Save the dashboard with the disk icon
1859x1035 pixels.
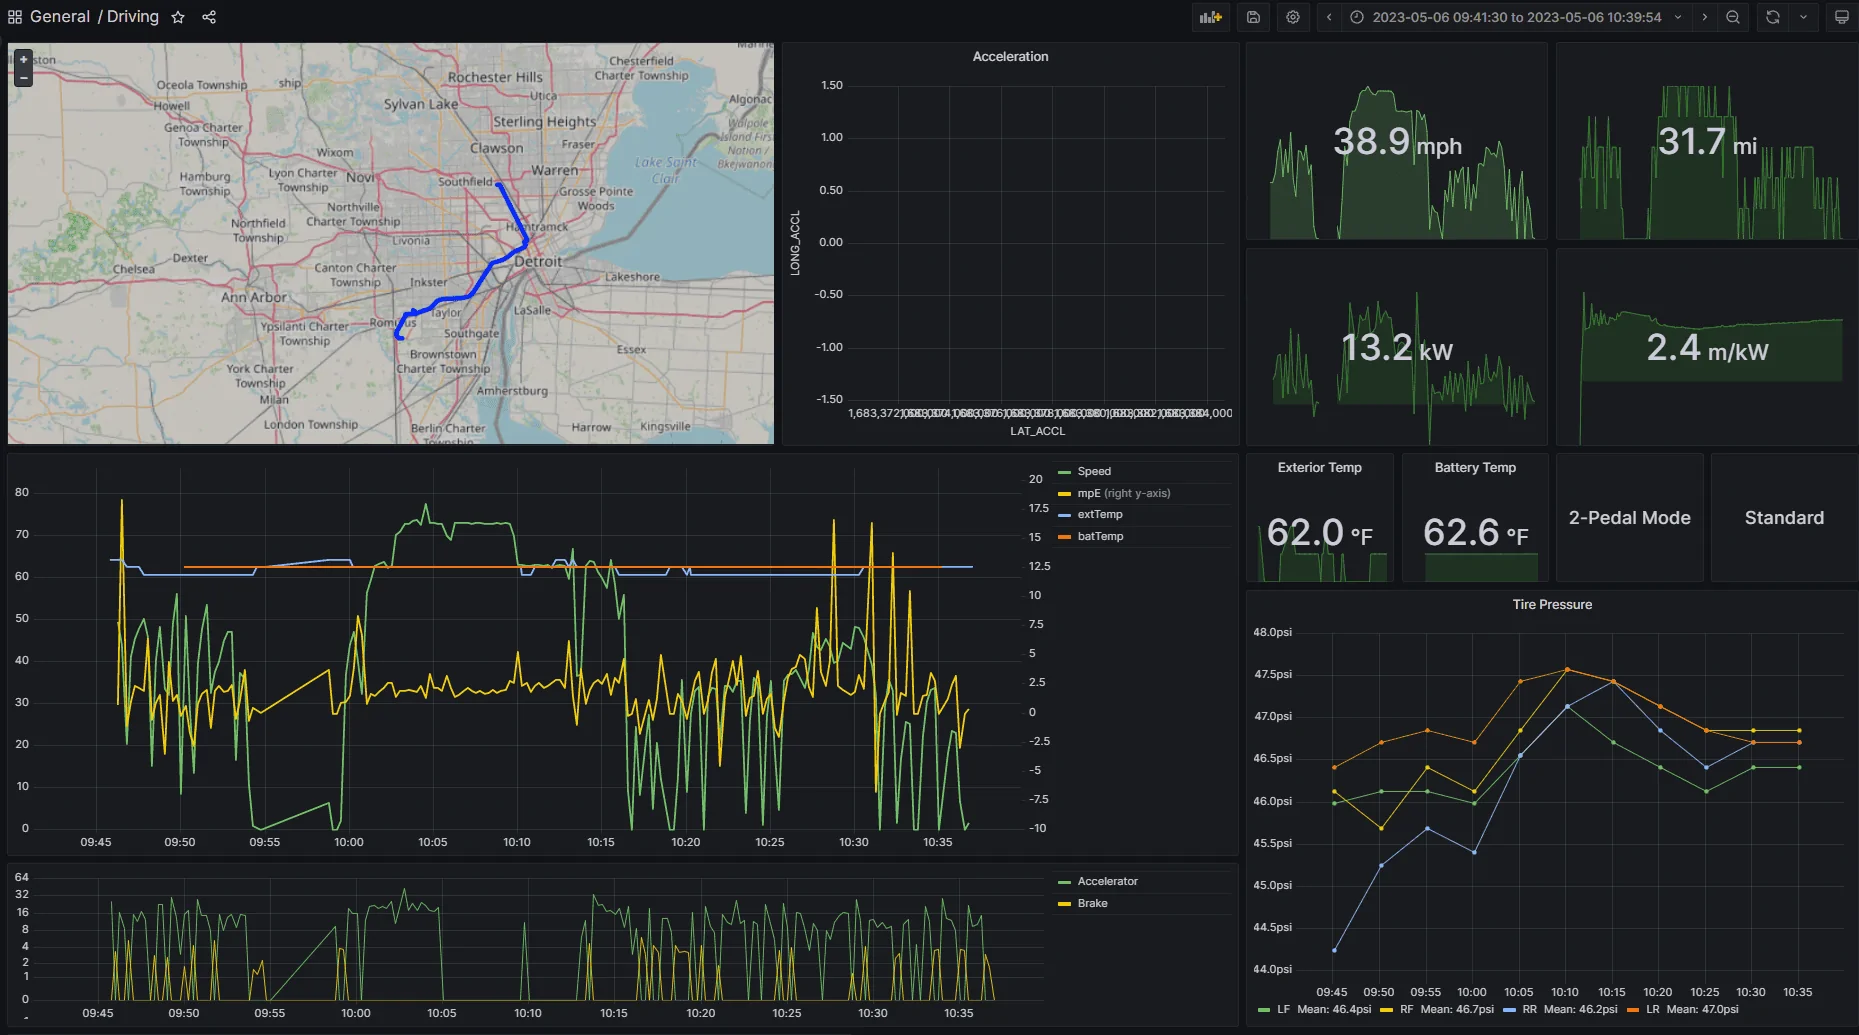pyautogui.click(x=1253, y=17)
